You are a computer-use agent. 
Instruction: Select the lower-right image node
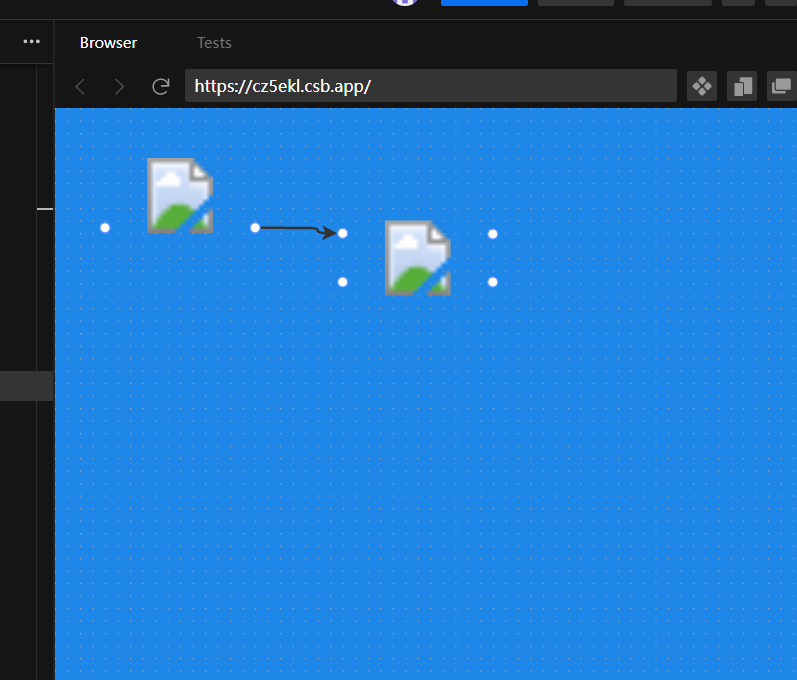418,258
